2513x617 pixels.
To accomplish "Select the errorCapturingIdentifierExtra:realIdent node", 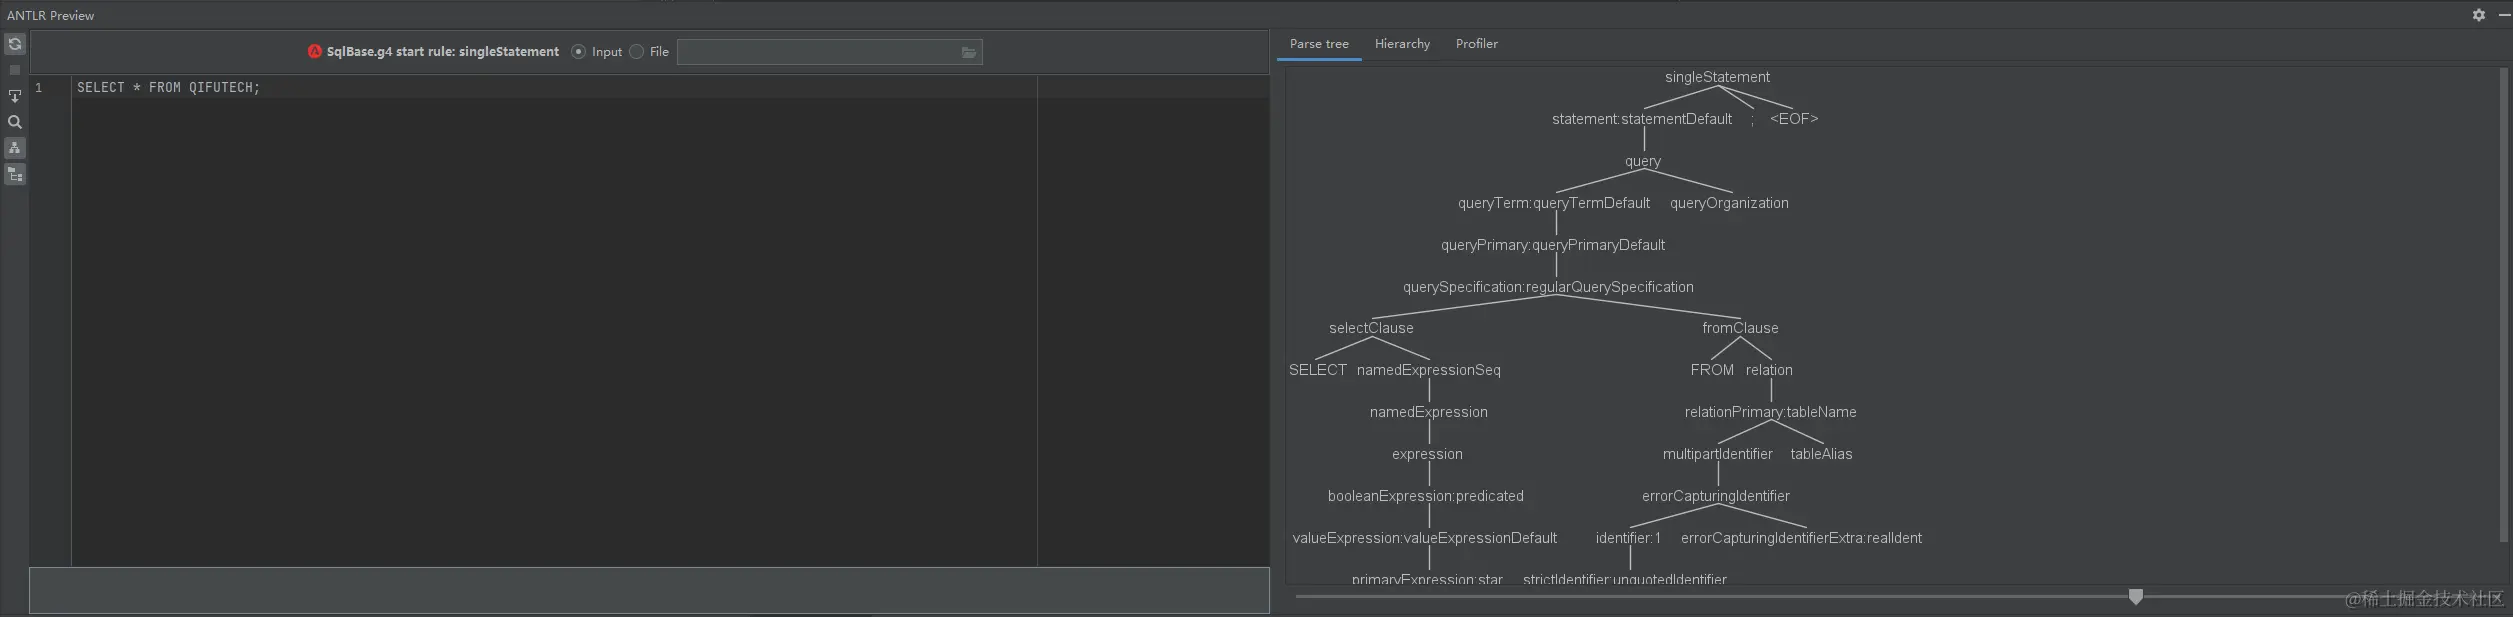I will pyautogui.click(x=1801, y=538).
